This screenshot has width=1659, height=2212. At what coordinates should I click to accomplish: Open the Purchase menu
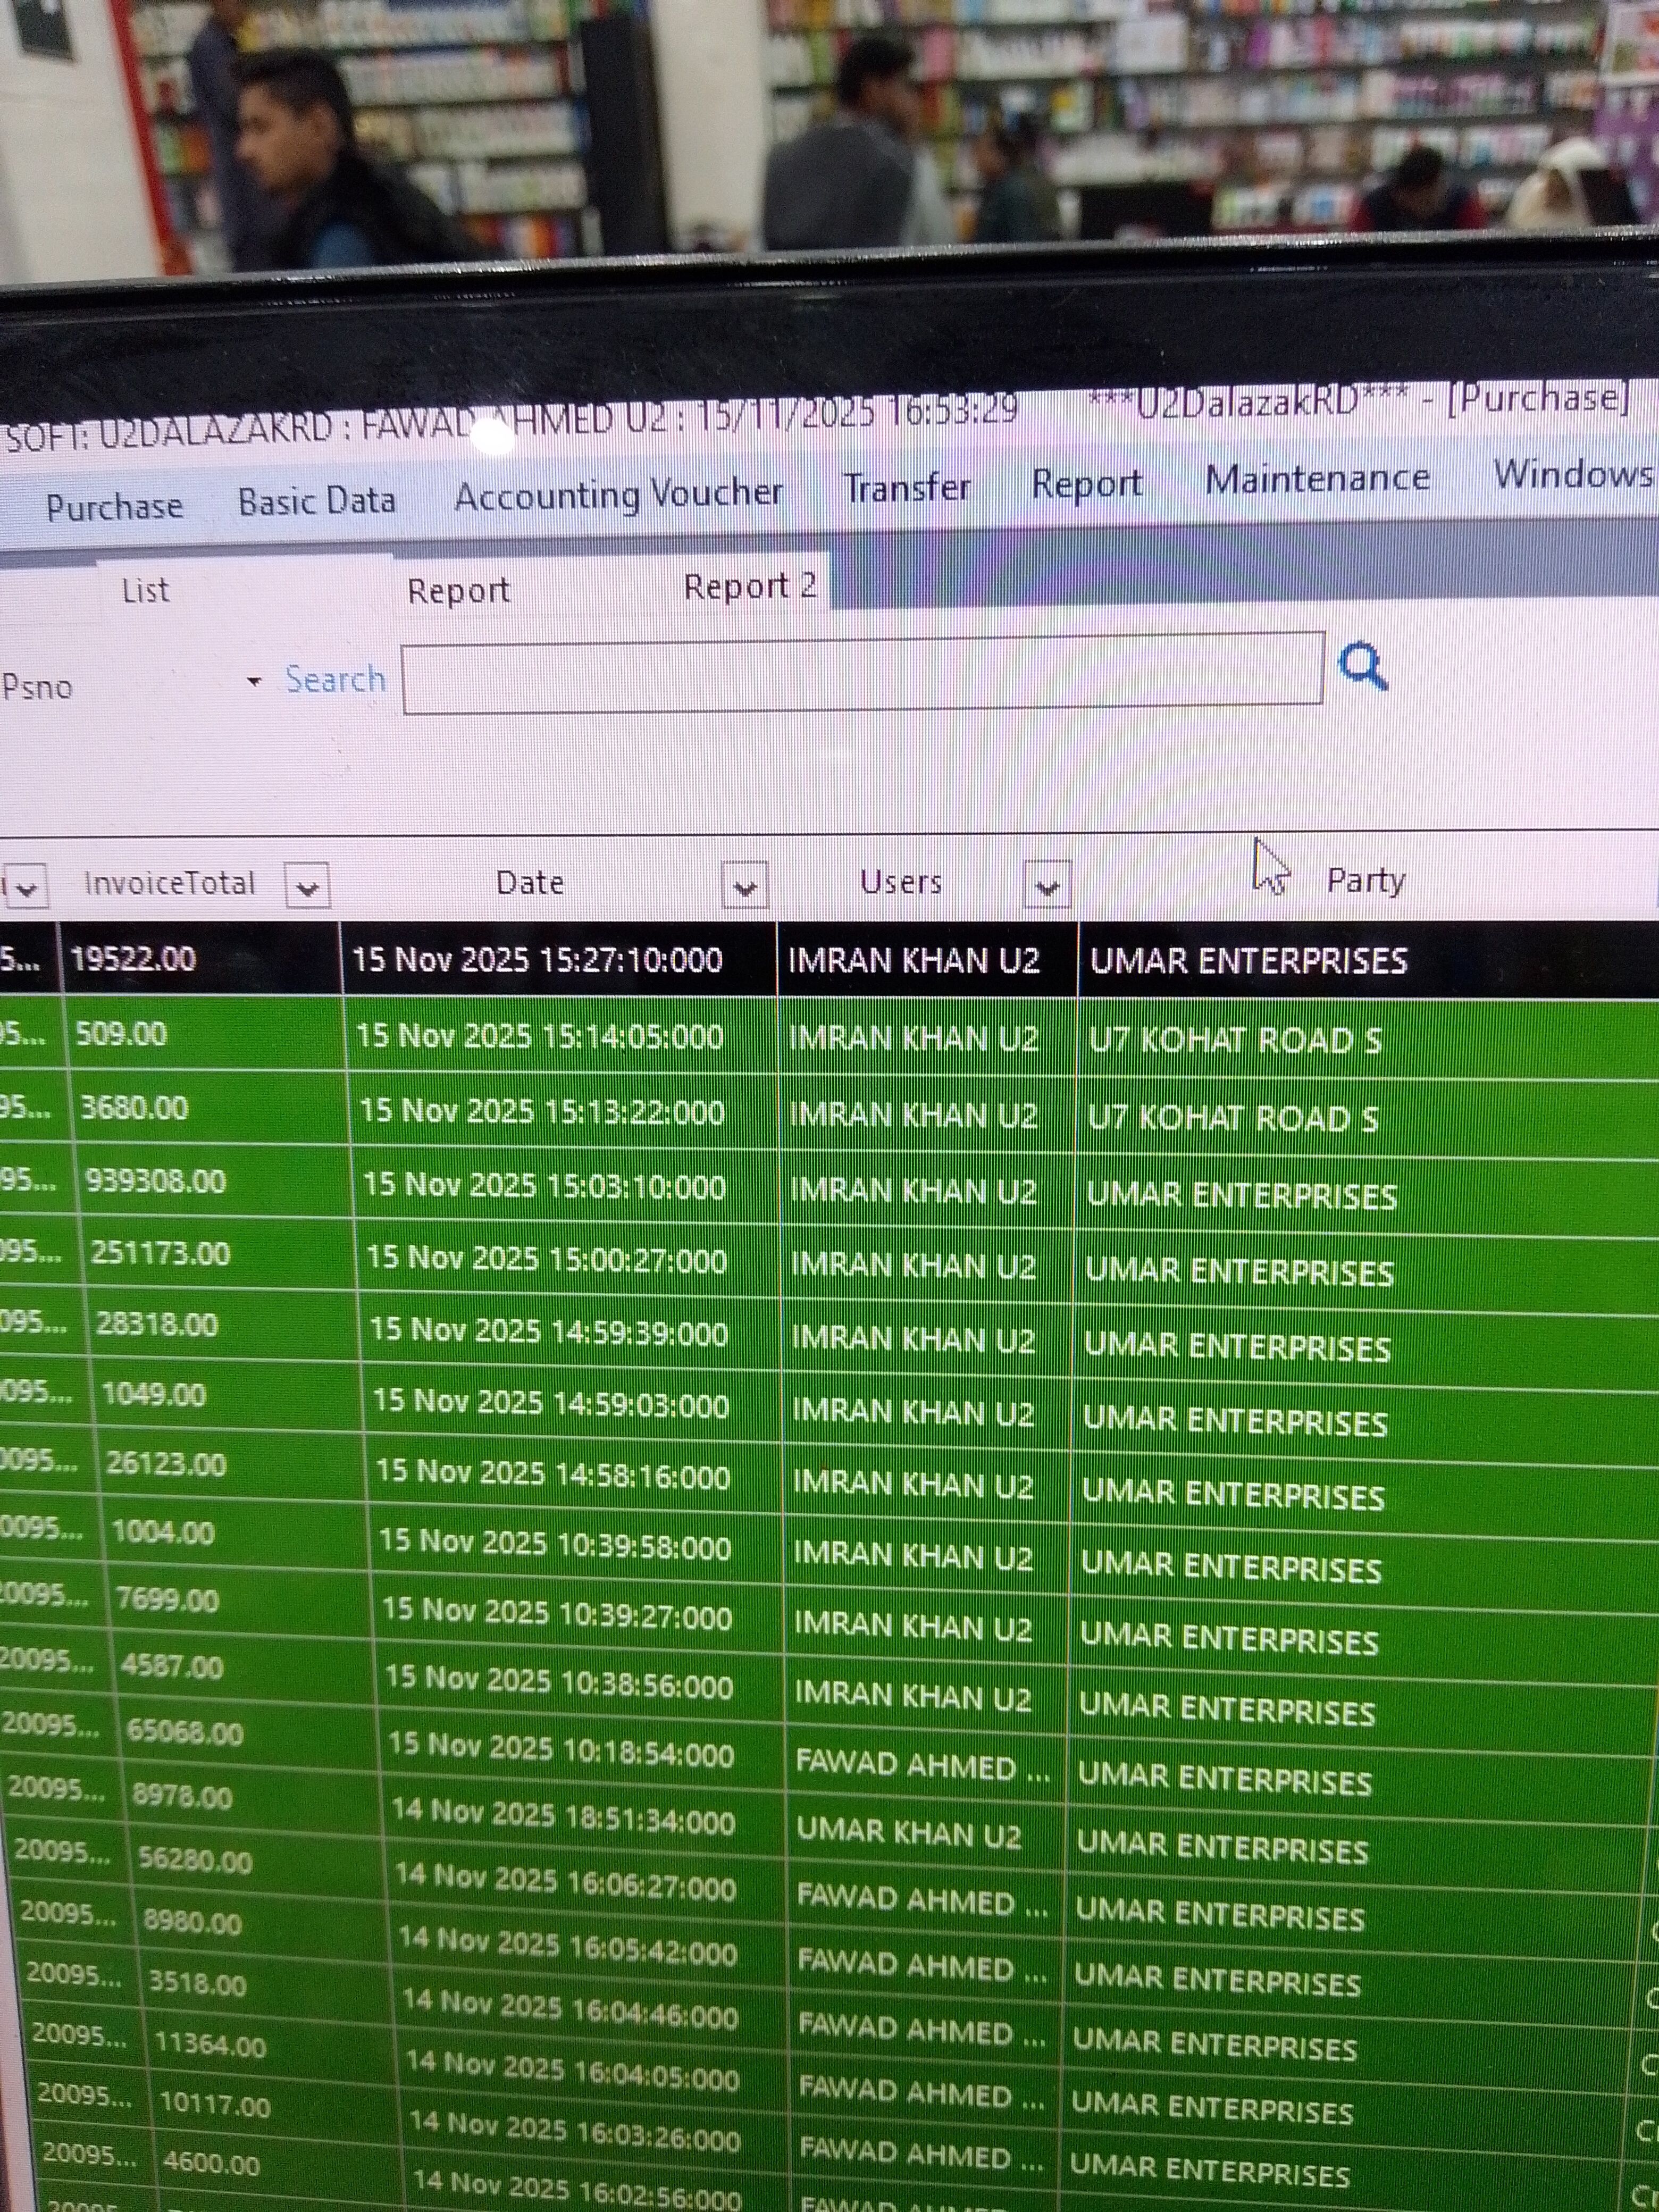coord(114,506)
